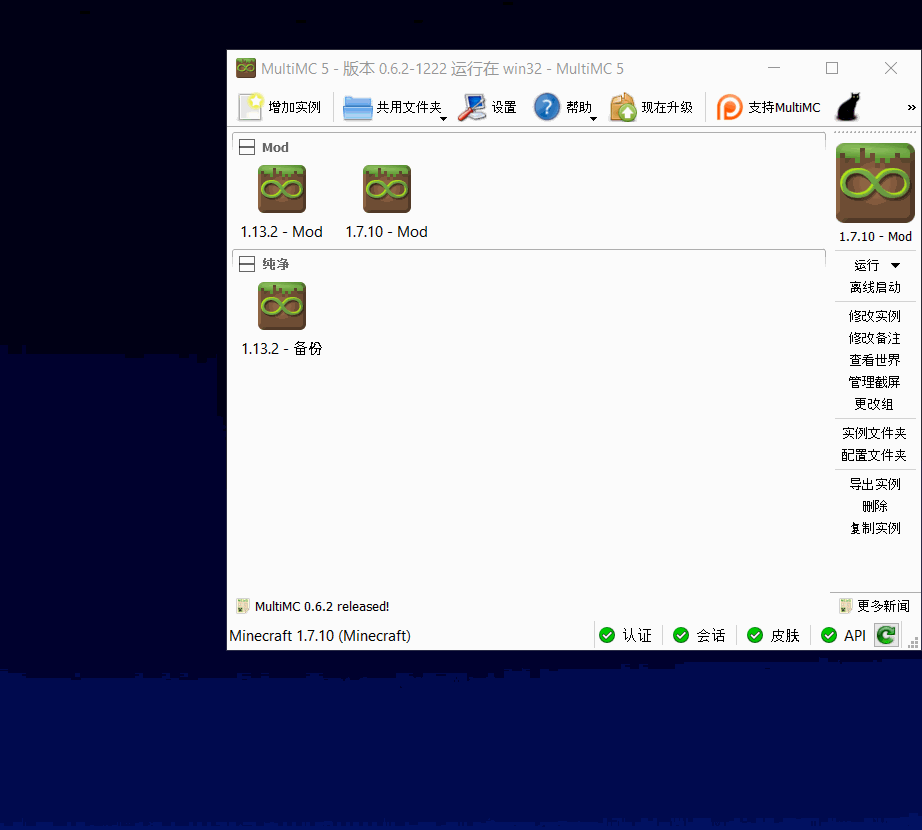Click the Mod group header text

(x=275, y=148)
